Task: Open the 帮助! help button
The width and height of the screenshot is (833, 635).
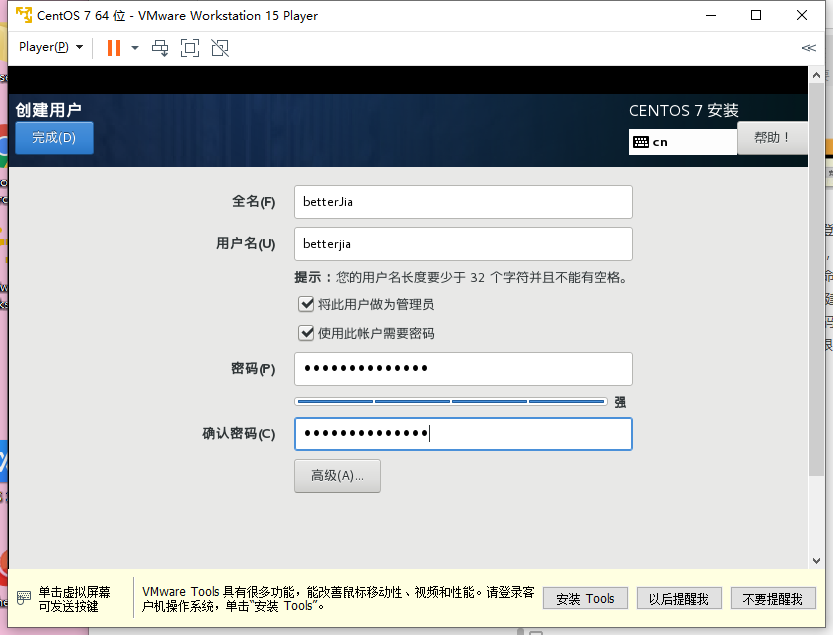Action: (x=772, y=138)
